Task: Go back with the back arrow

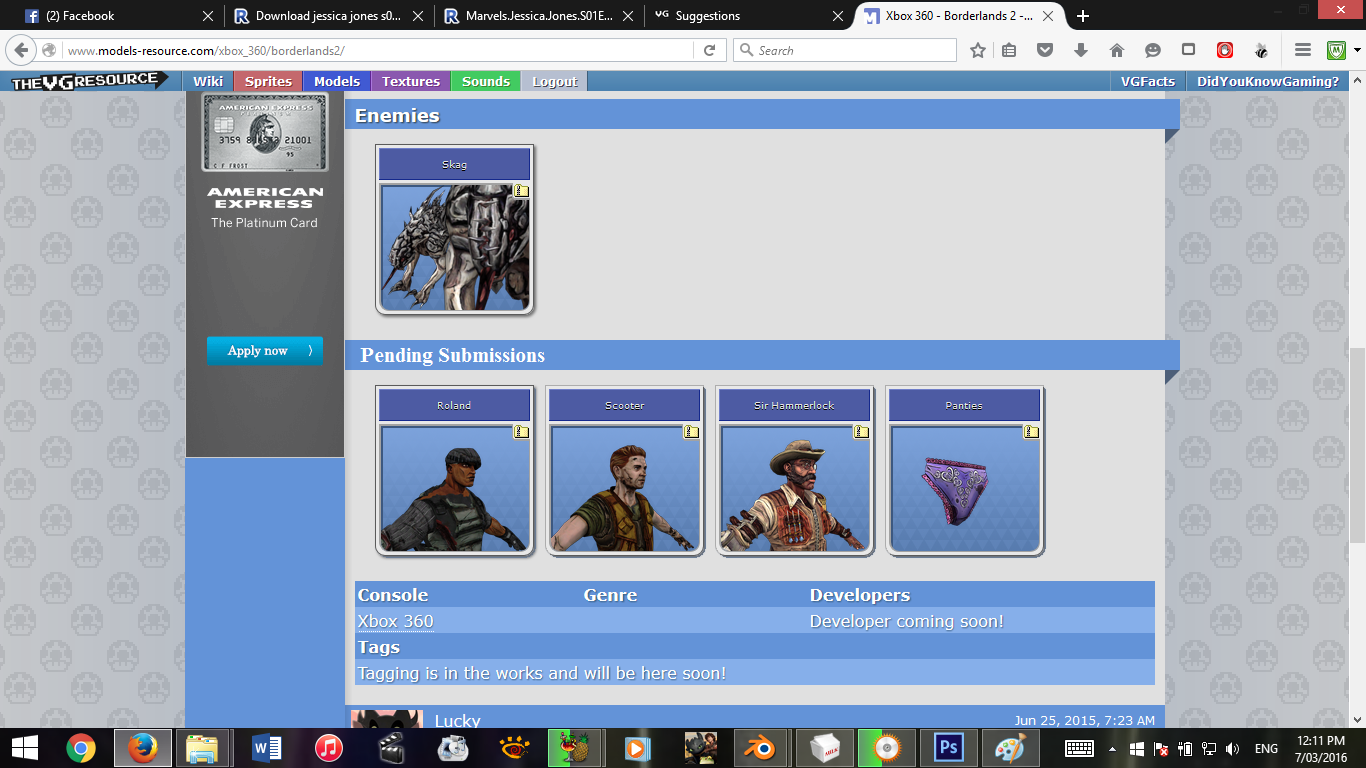Action: (22, 50)
